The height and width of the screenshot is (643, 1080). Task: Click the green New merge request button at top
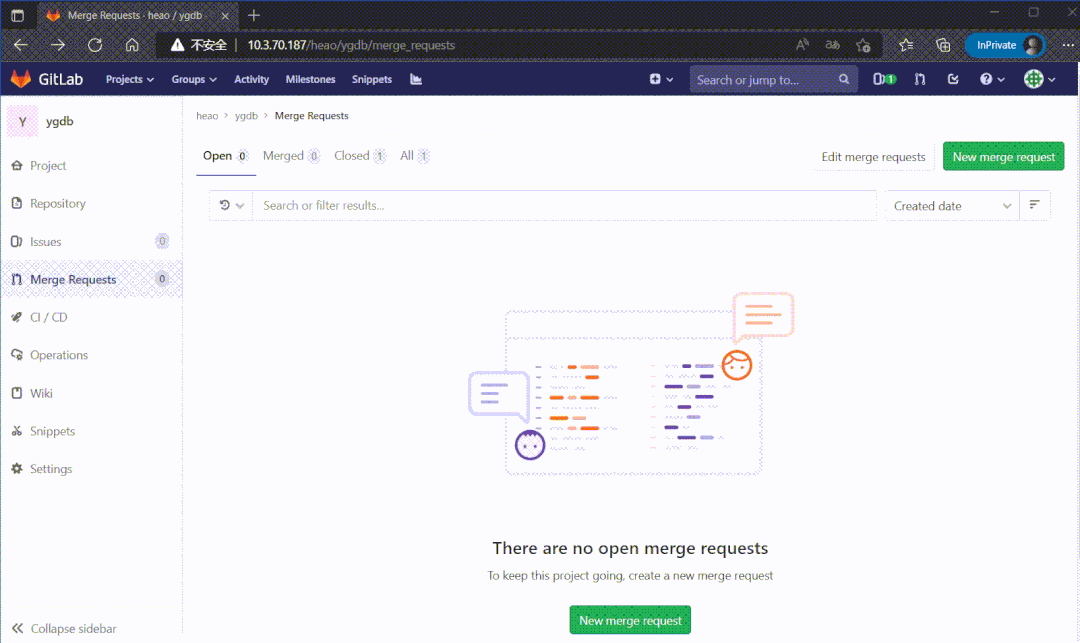[x=1003, y=156]
